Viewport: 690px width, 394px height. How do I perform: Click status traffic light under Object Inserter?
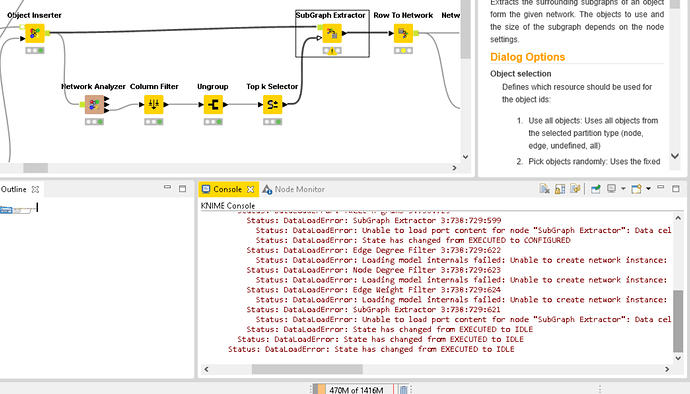pyautogui.click(x=35, y=51)
